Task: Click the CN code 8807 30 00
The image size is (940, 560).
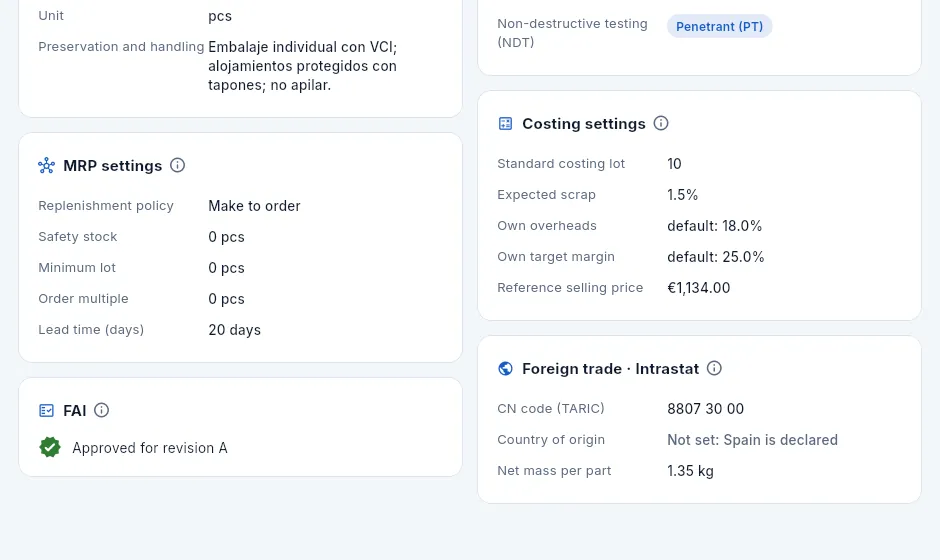Action: (706, 409)
